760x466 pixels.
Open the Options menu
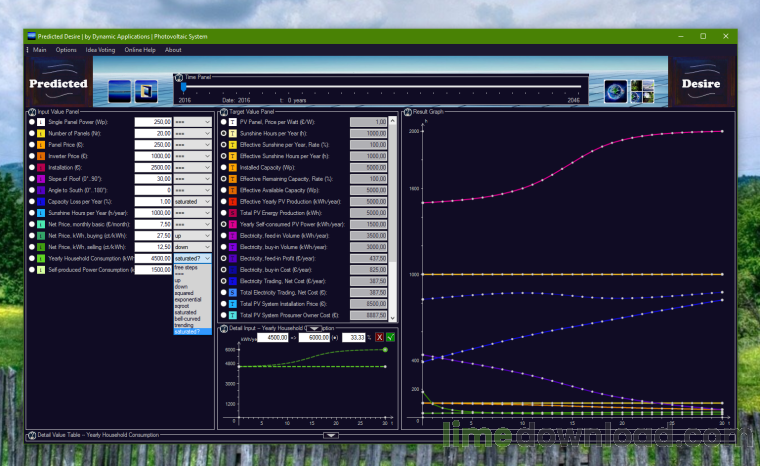tap(66, 50)
